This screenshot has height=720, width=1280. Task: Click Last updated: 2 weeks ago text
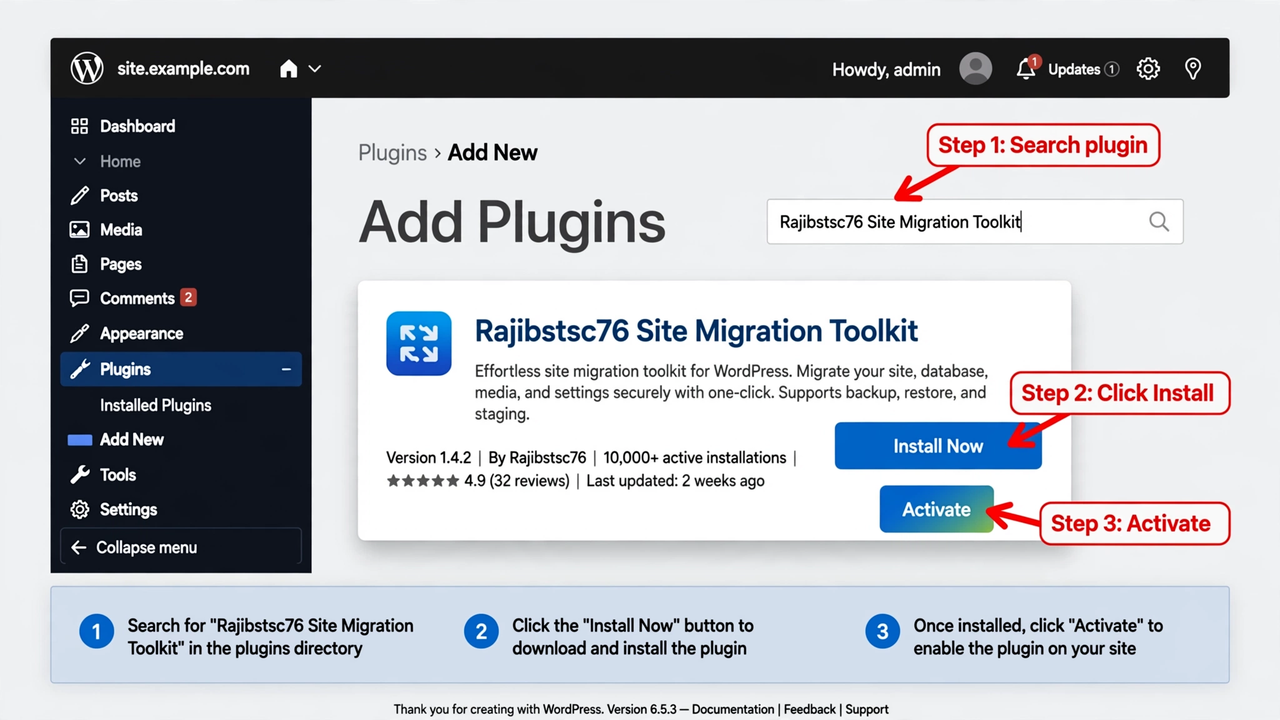coord(675,481)
